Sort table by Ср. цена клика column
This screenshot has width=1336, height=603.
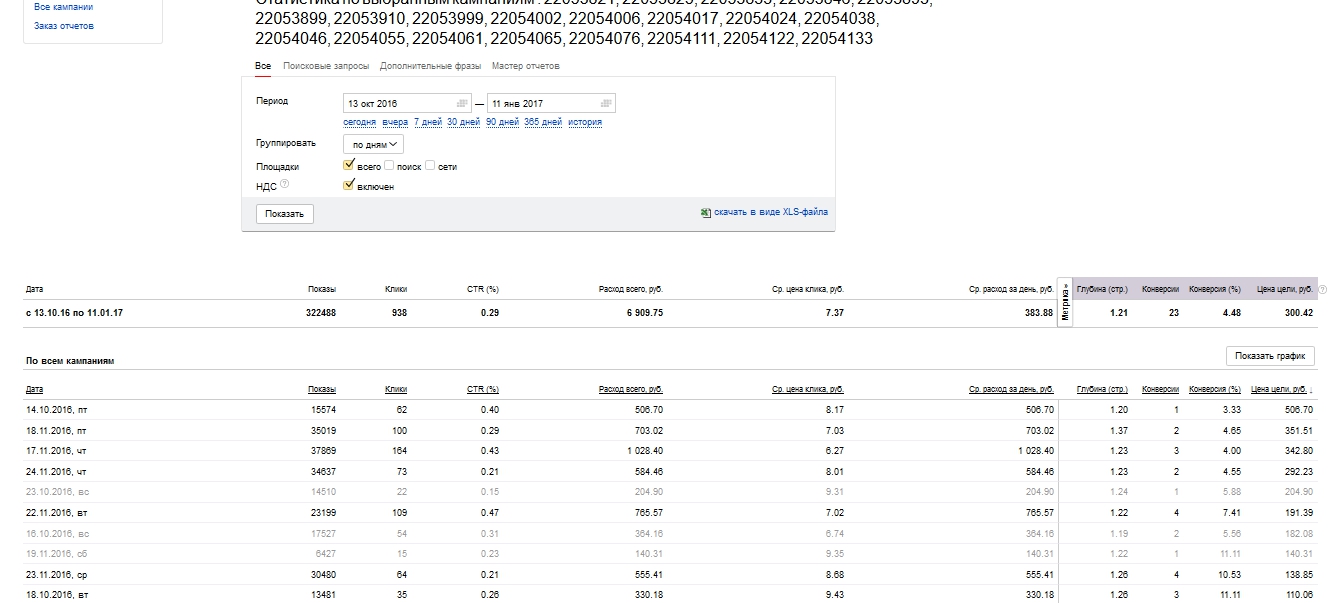[x=808, y=389]
